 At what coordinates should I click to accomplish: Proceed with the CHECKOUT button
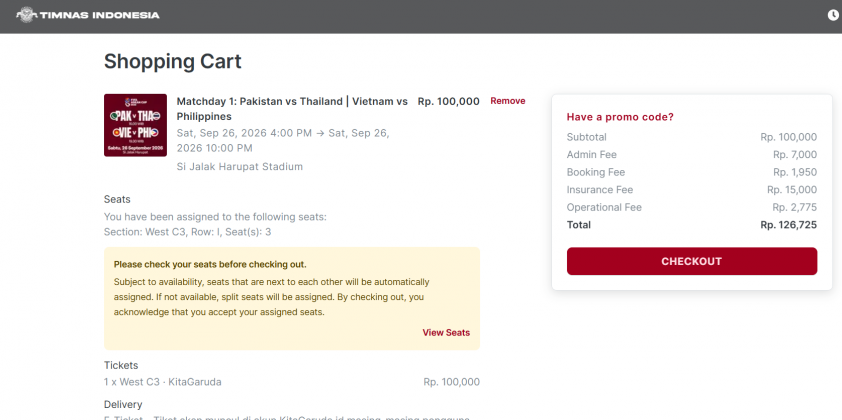point(692,261)
